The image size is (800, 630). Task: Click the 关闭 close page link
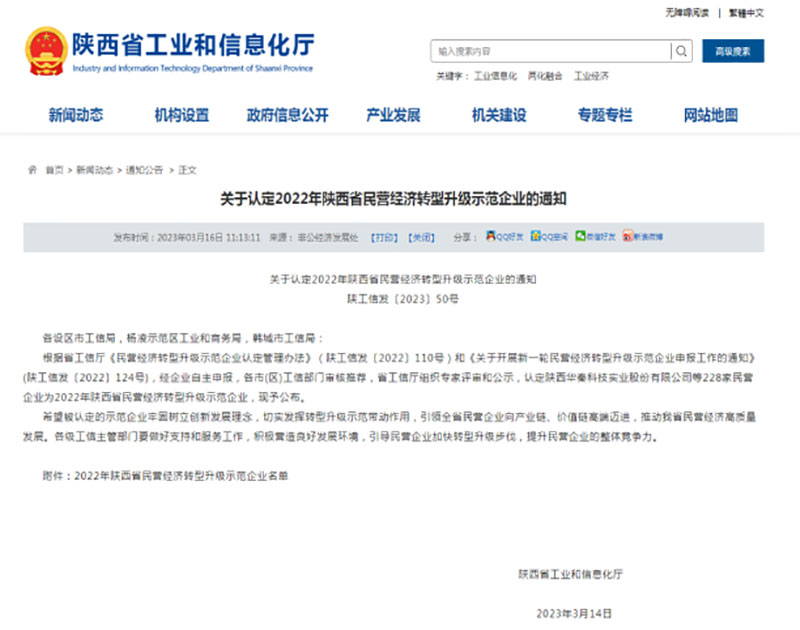point(421,237)
